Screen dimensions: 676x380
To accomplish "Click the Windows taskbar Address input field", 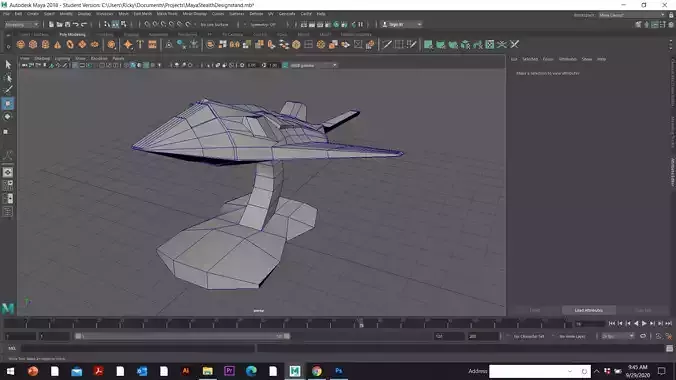I will [x=540, y=371].
